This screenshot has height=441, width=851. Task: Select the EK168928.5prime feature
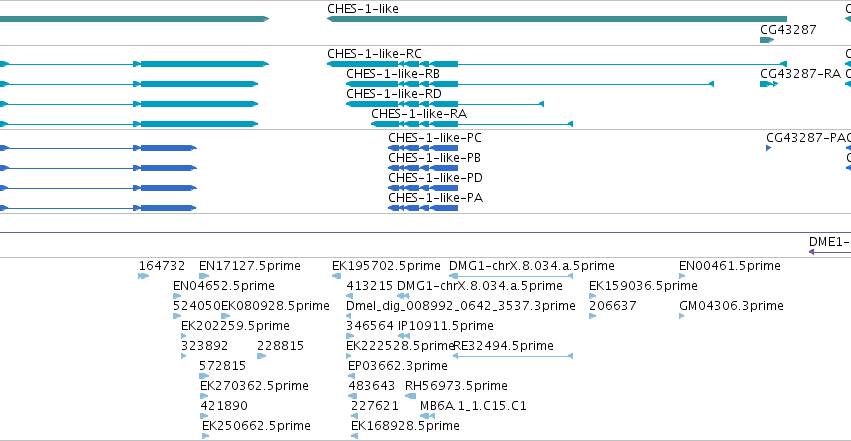(x=405, y=426)
